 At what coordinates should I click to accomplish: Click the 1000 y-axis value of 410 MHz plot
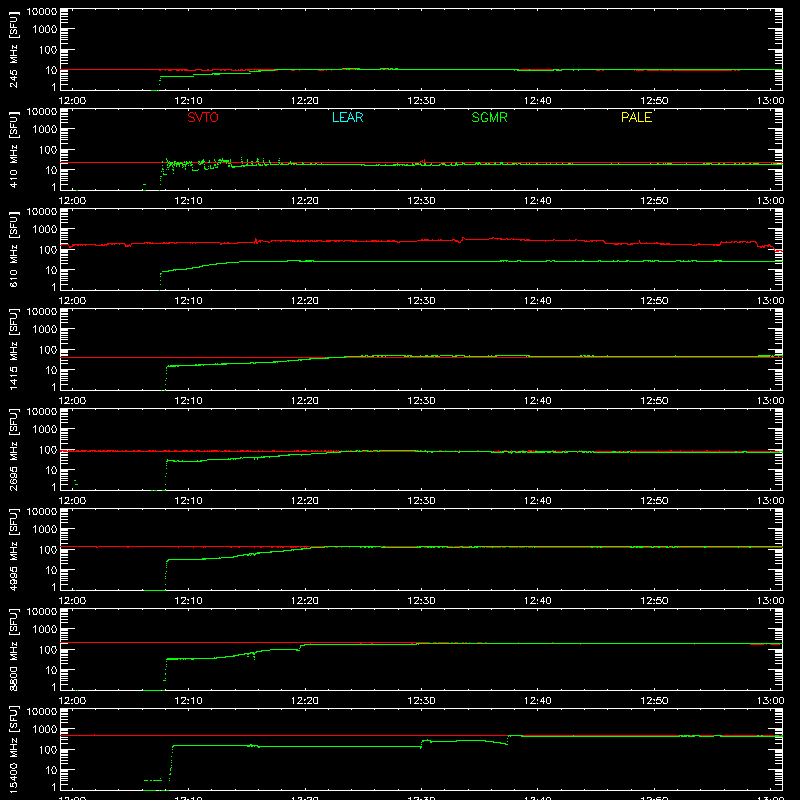point(45,130)
